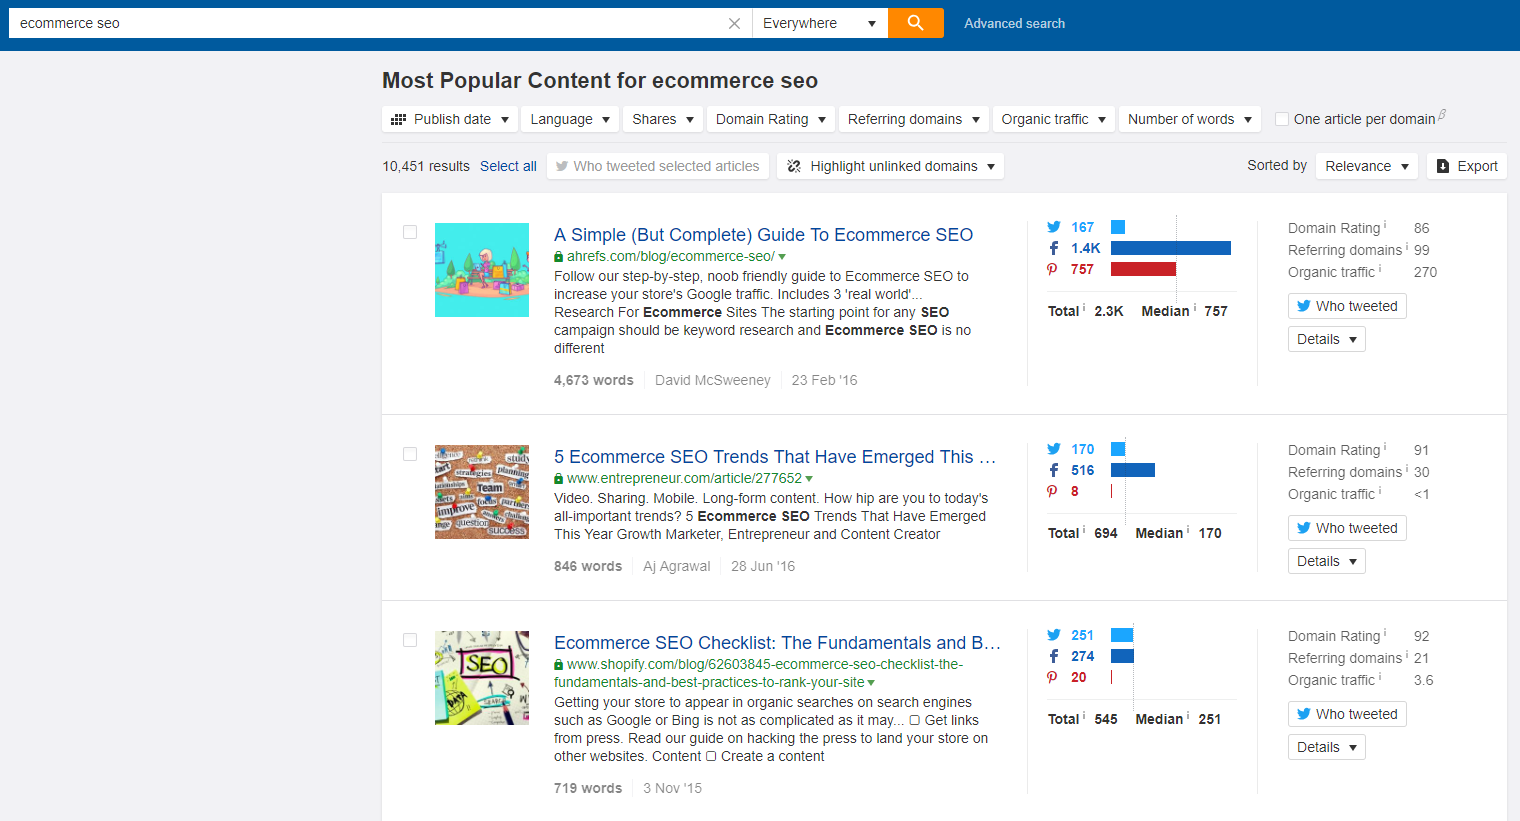
Task: Click the lock icon beside shopify.com URL
Action: pos(558,665)
